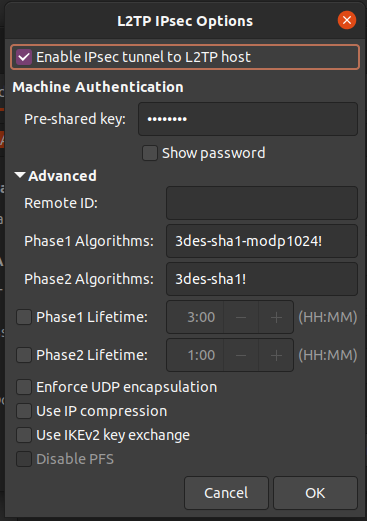Decrease Phase2 Lifetime with minus button
Image resolution: width=367 pixels, height=521 pixels.
(241, 355)
